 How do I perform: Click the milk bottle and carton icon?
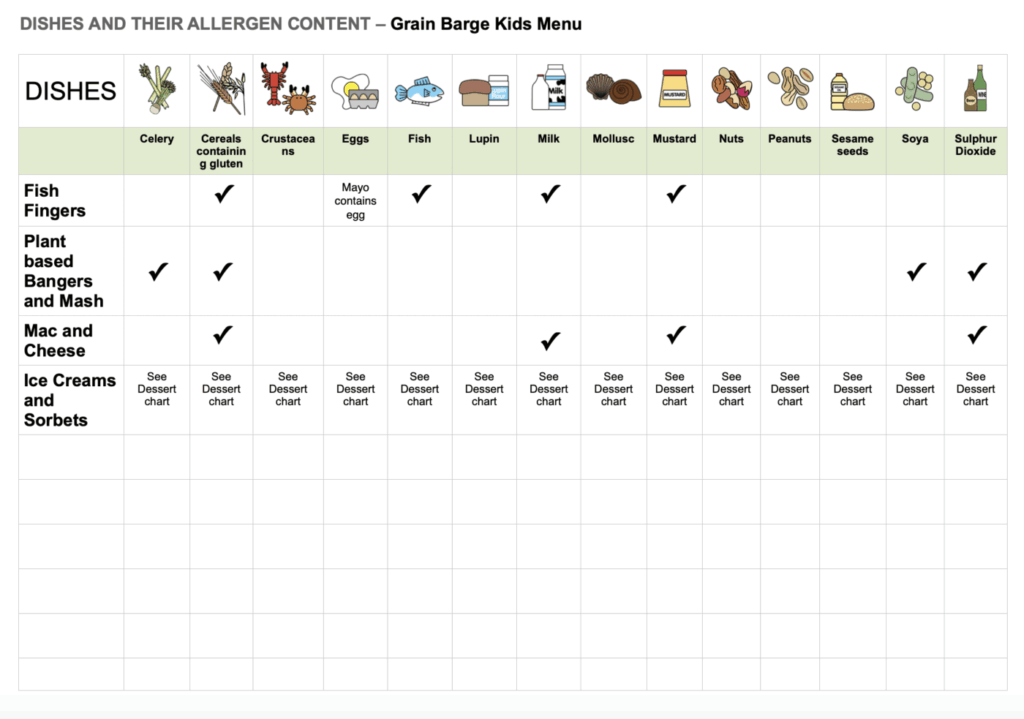(549, 87)
